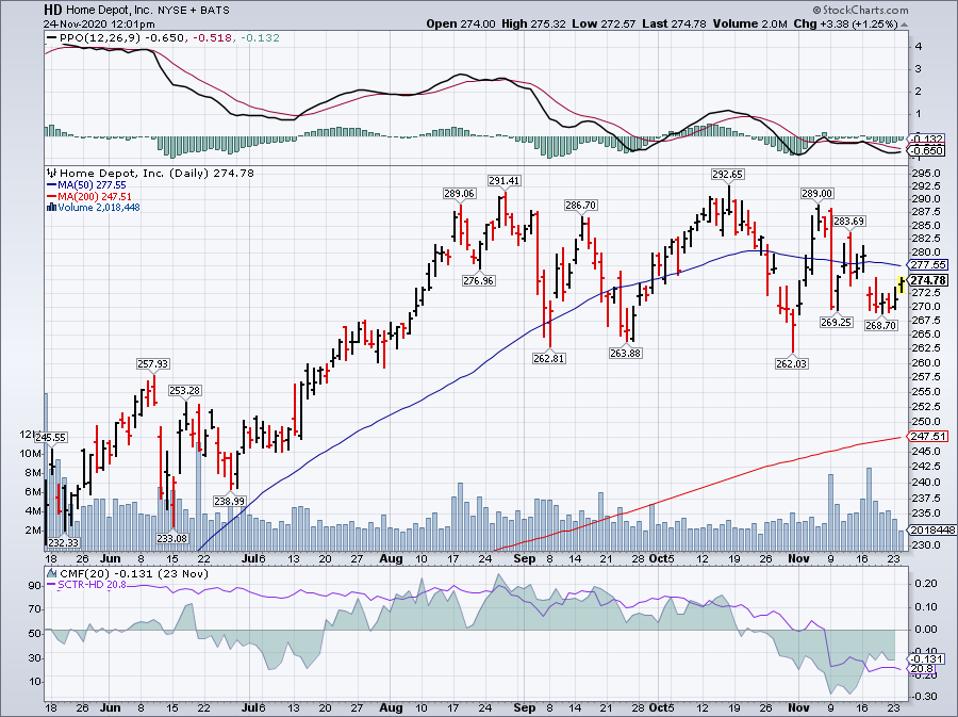Click the -0.131 CMF tag on the right axis
This screenshot has width=958, height=717.
pos(927,660)
